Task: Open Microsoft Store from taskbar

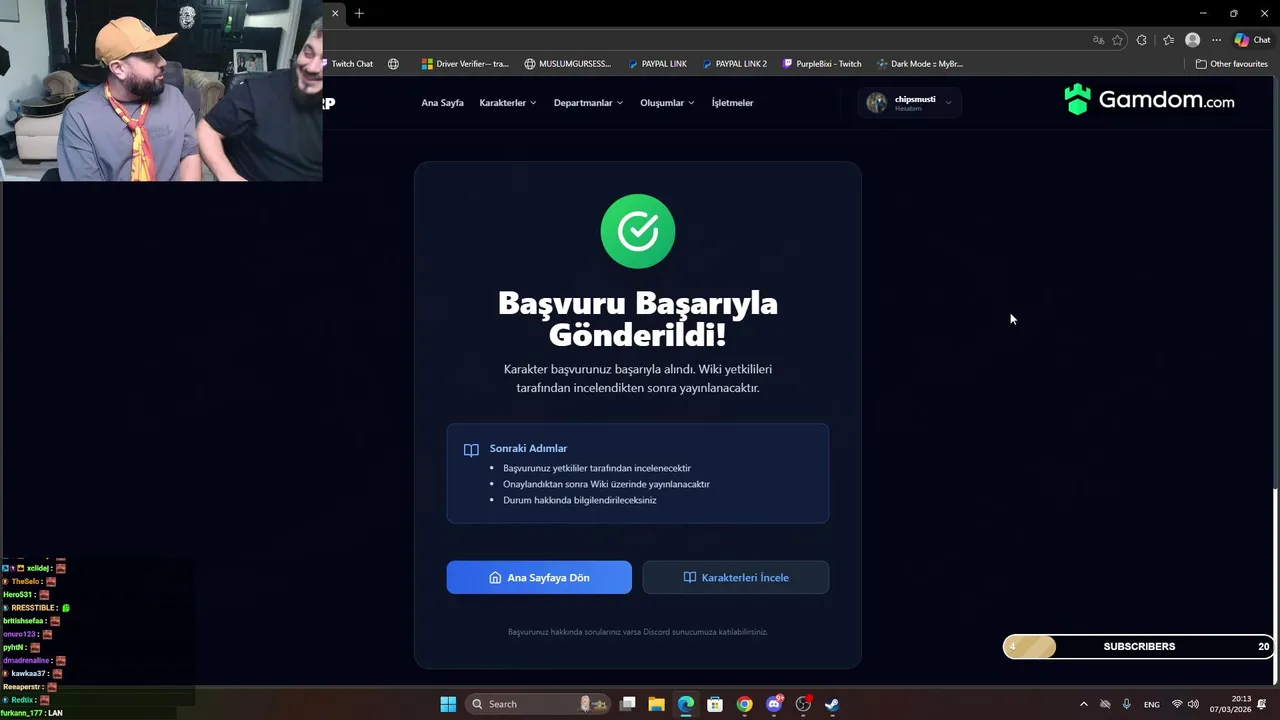Action: (715, 704)
